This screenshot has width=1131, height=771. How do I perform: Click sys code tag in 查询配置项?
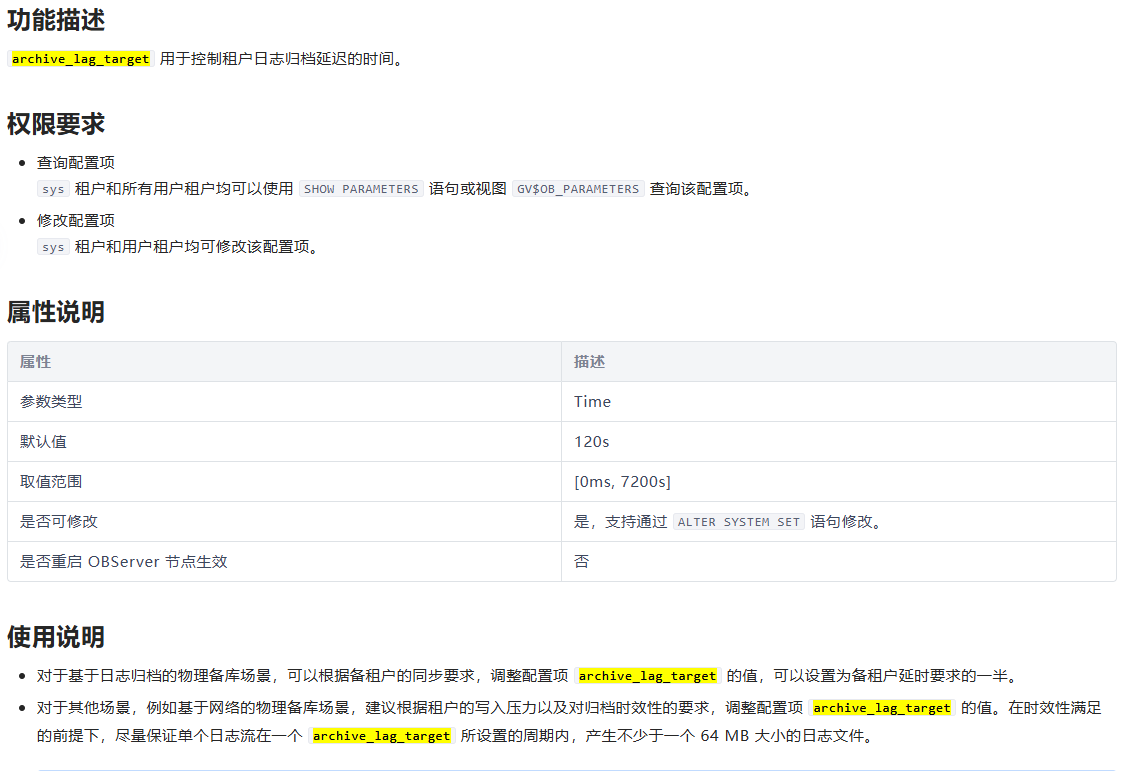(53, 189)
